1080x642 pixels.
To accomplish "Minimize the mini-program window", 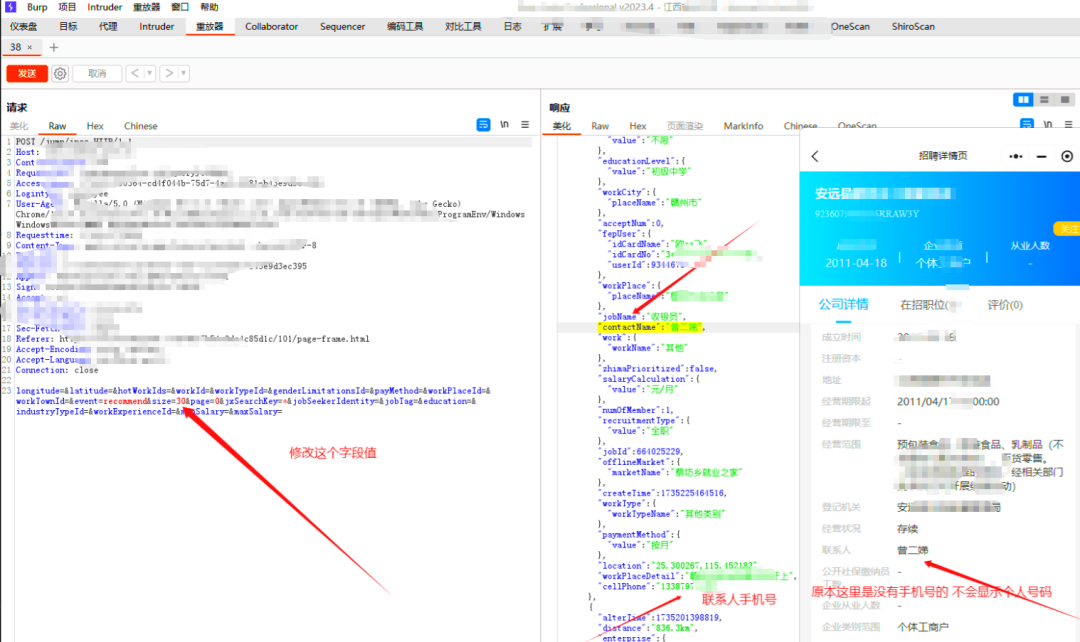I will click(1041, 156).
